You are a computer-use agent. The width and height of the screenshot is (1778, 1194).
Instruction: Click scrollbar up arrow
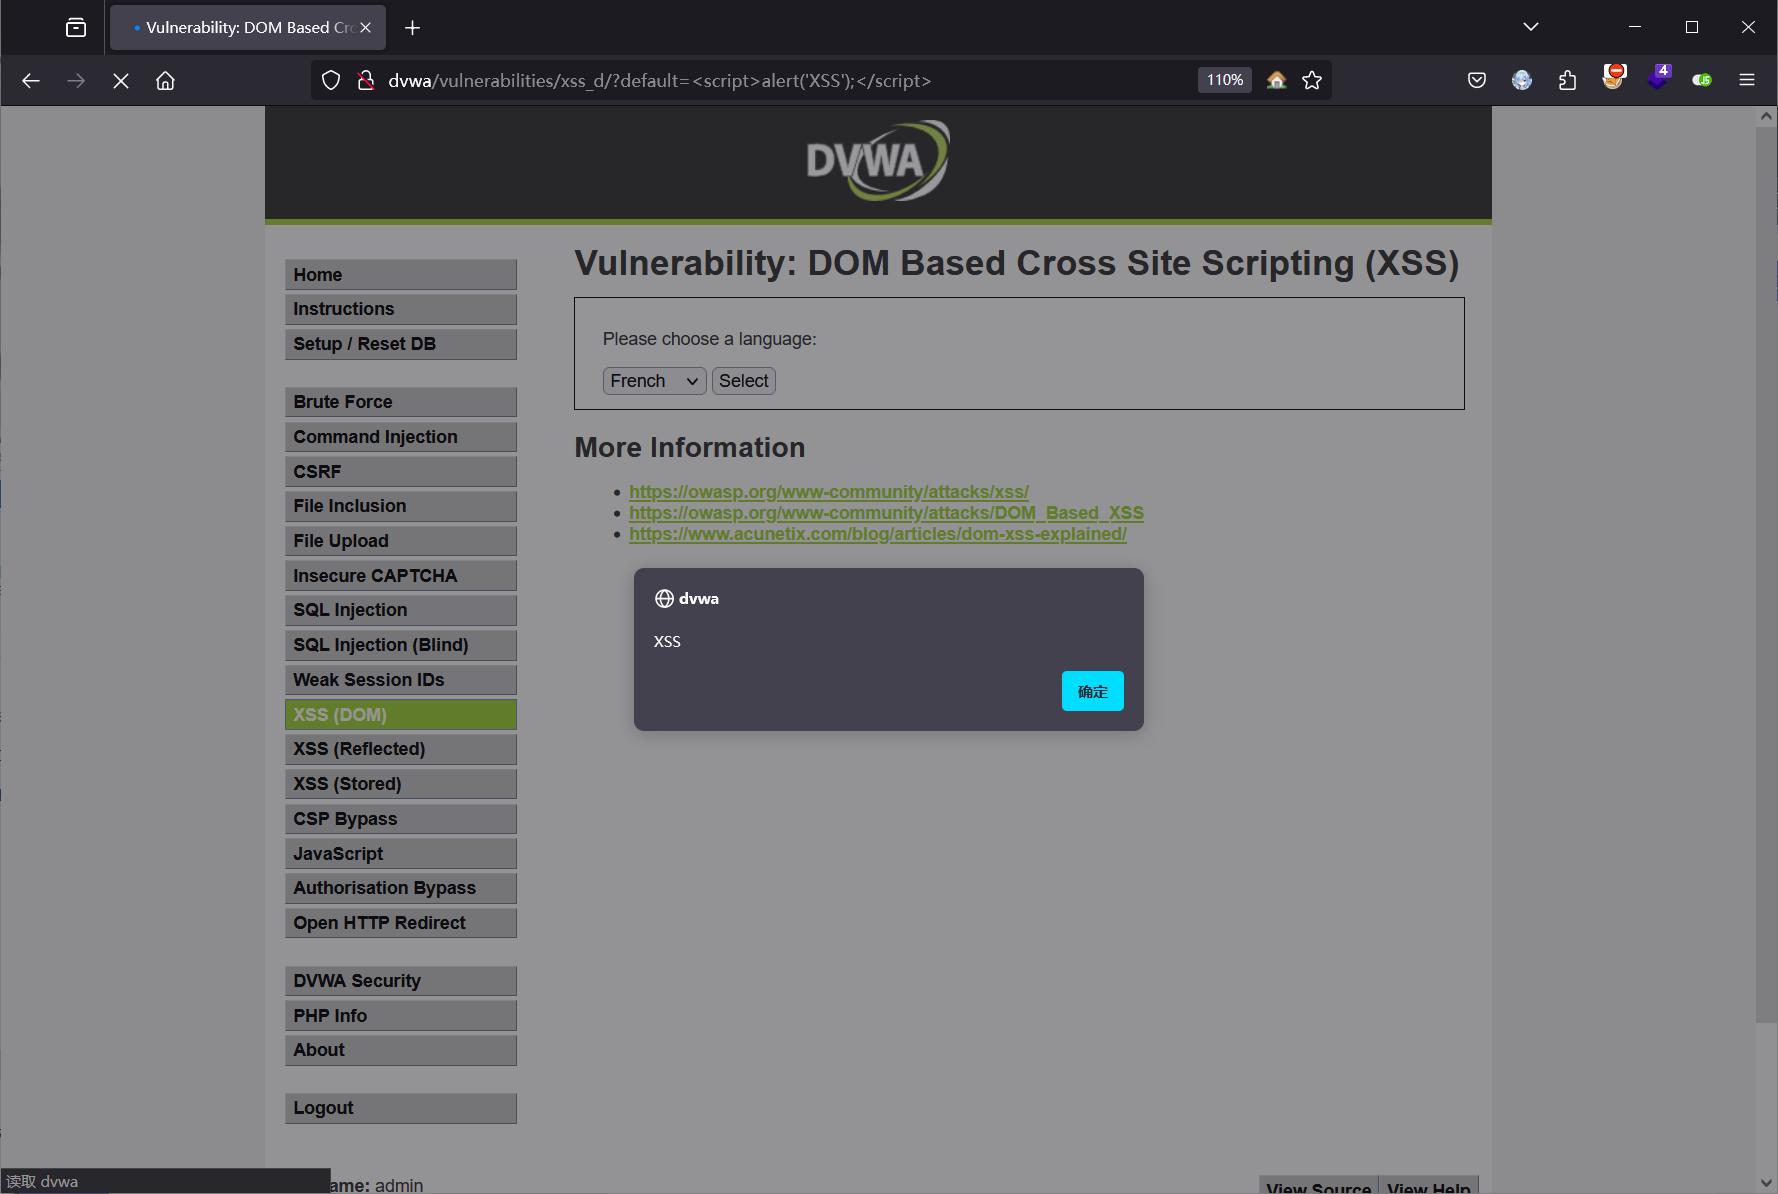coord(1766,116)
